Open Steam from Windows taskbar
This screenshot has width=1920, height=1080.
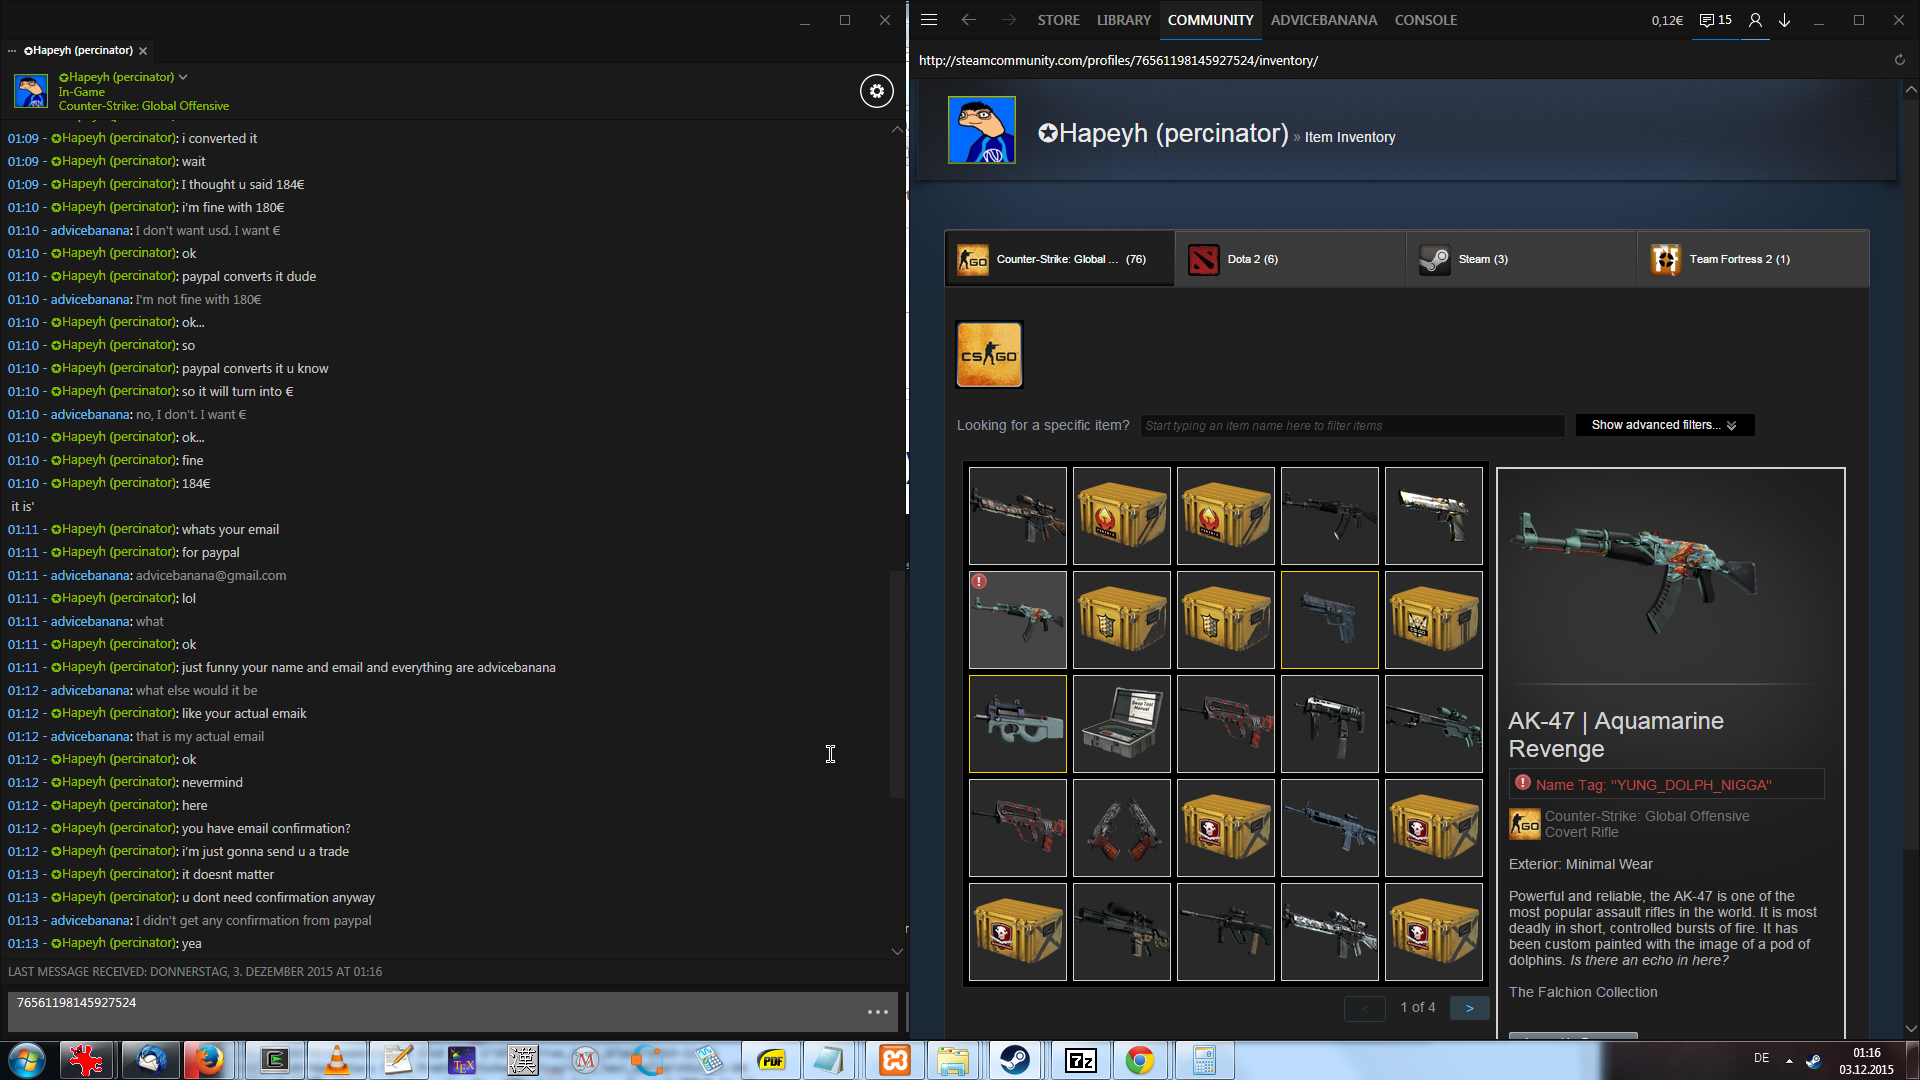click(x=1015, y=1060)
